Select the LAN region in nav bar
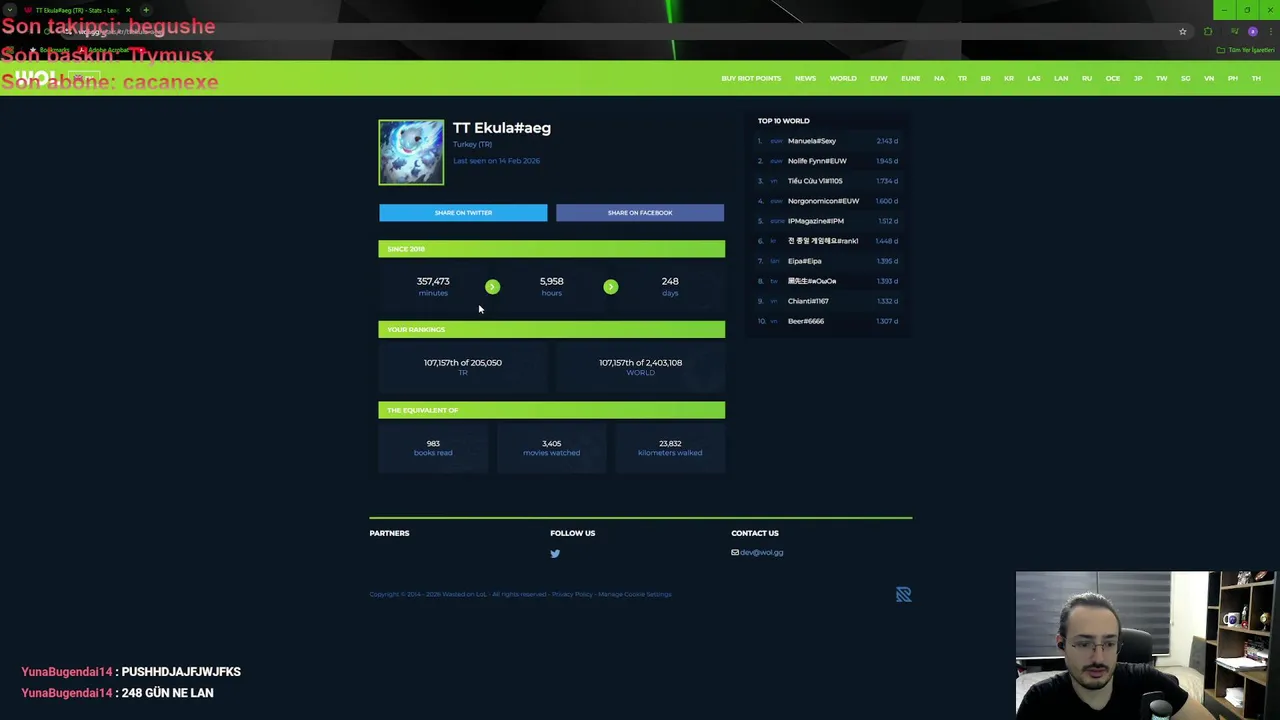Viewport: 1280px width, 720px height. tap(1061, 78)
